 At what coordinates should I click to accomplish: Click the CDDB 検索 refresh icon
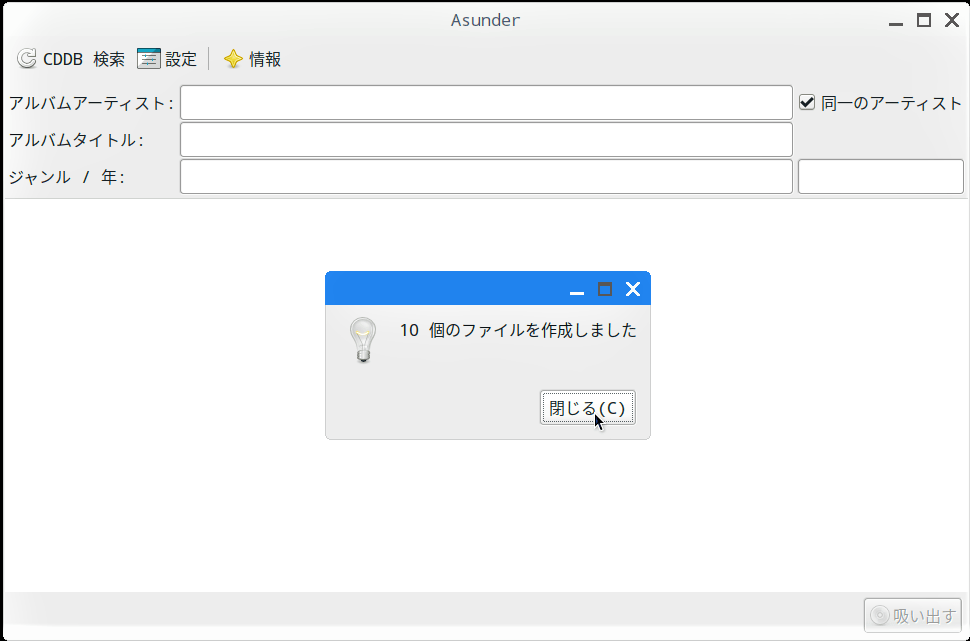tap(27, 59)
